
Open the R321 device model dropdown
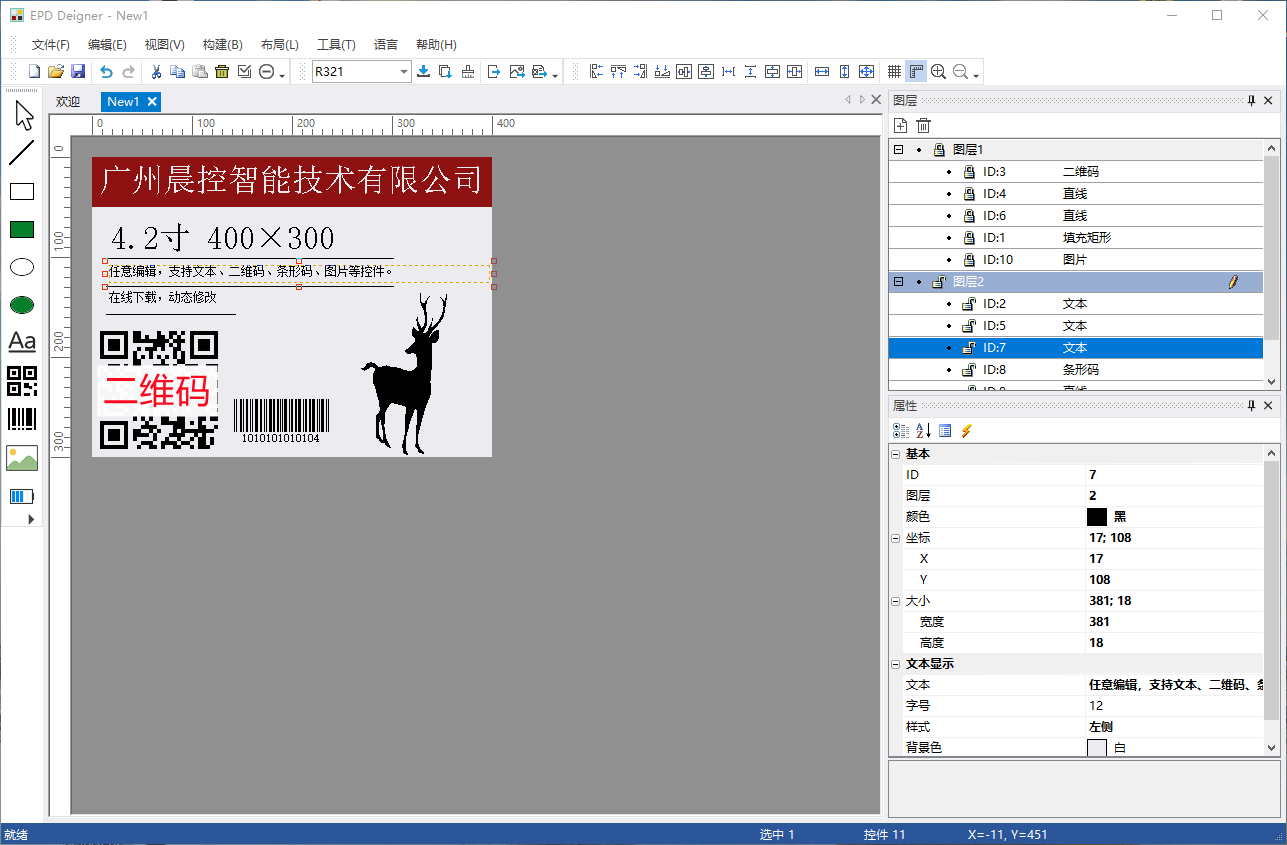(x=404, y=71)
